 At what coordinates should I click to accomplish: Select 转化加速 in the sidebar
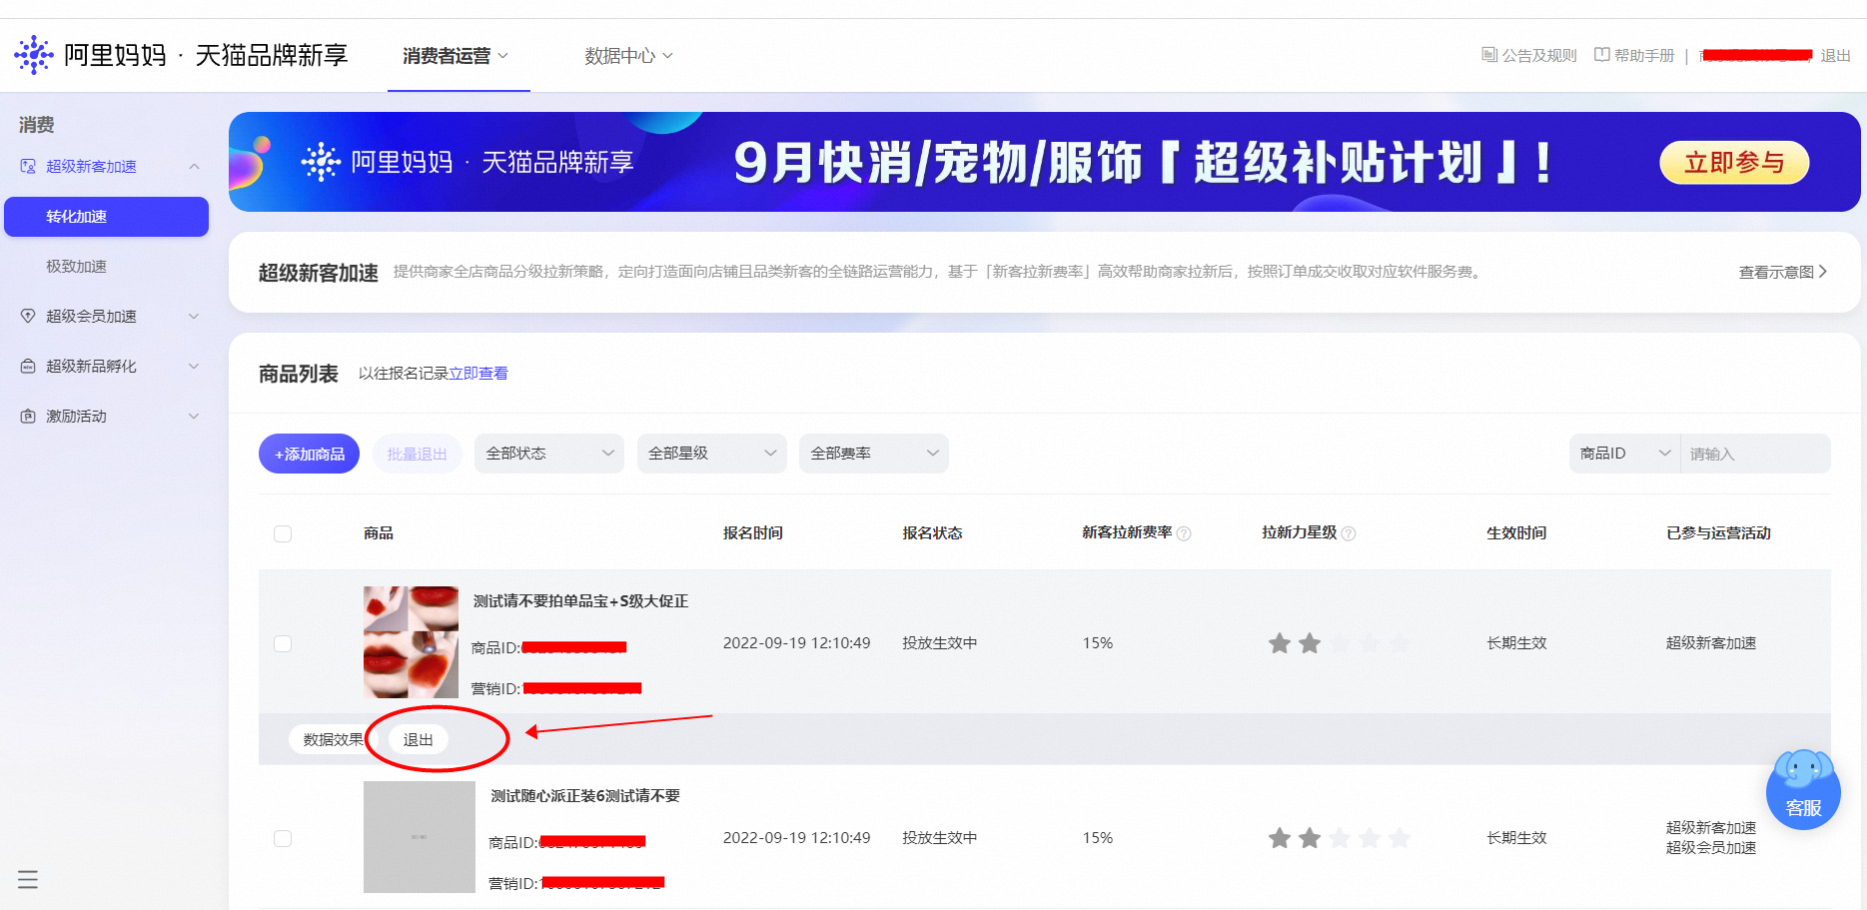tap(106, 217)
